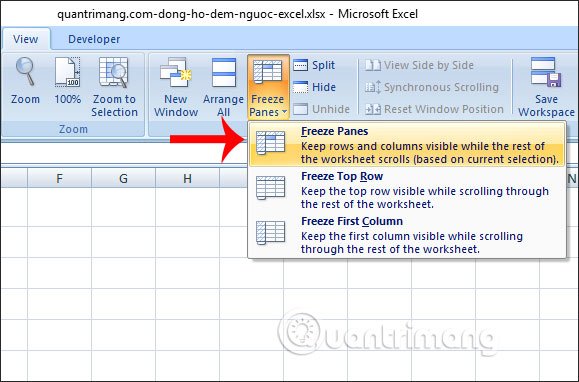Click the Save Workspace icon
This screenshot has width=579, height=382.
coord(546,72)
